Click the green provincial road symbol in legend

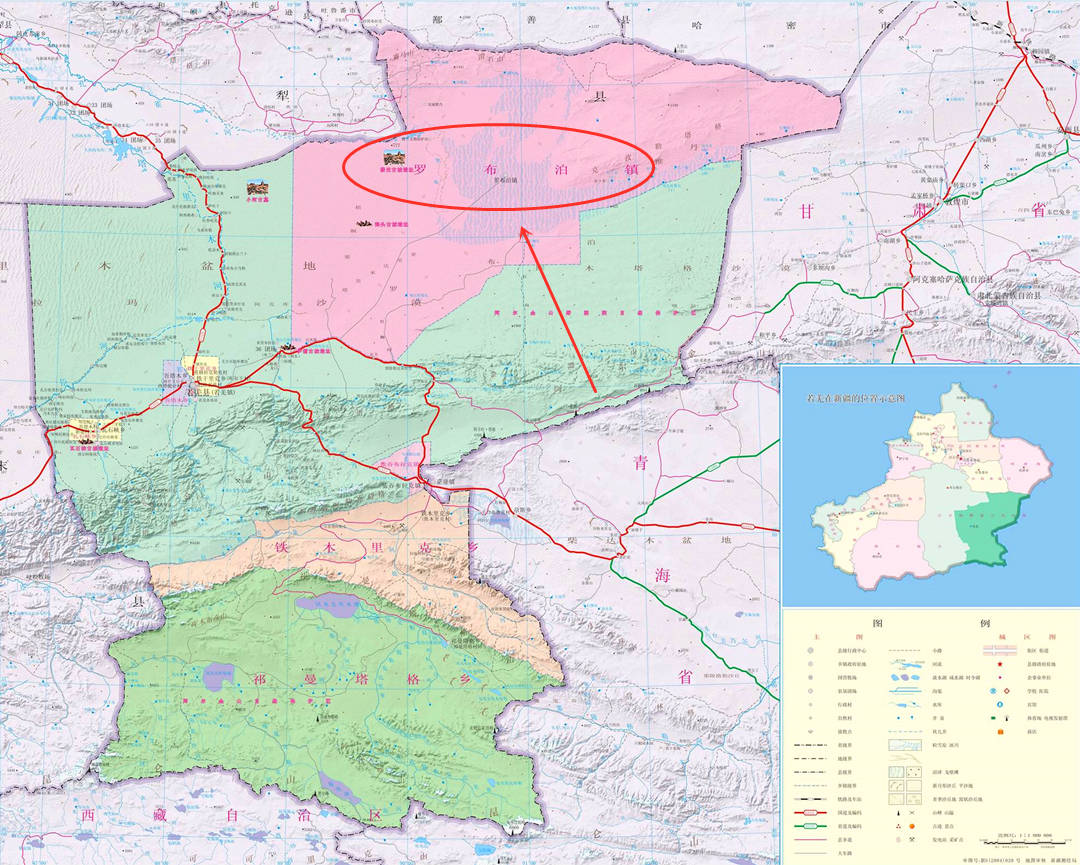pyautogui.click(x=810, y=826)
